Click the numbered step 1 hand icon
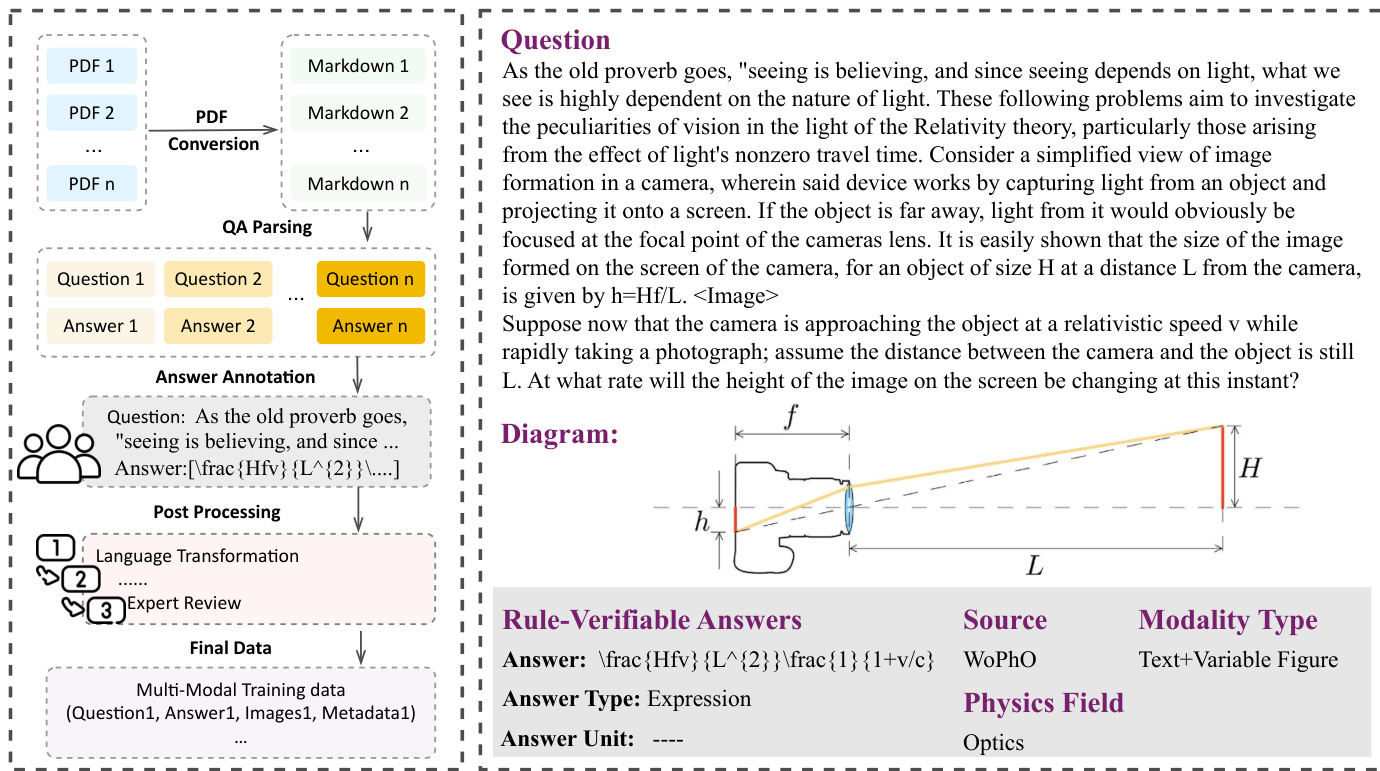Screen dimensions: 1380x771 56,548
